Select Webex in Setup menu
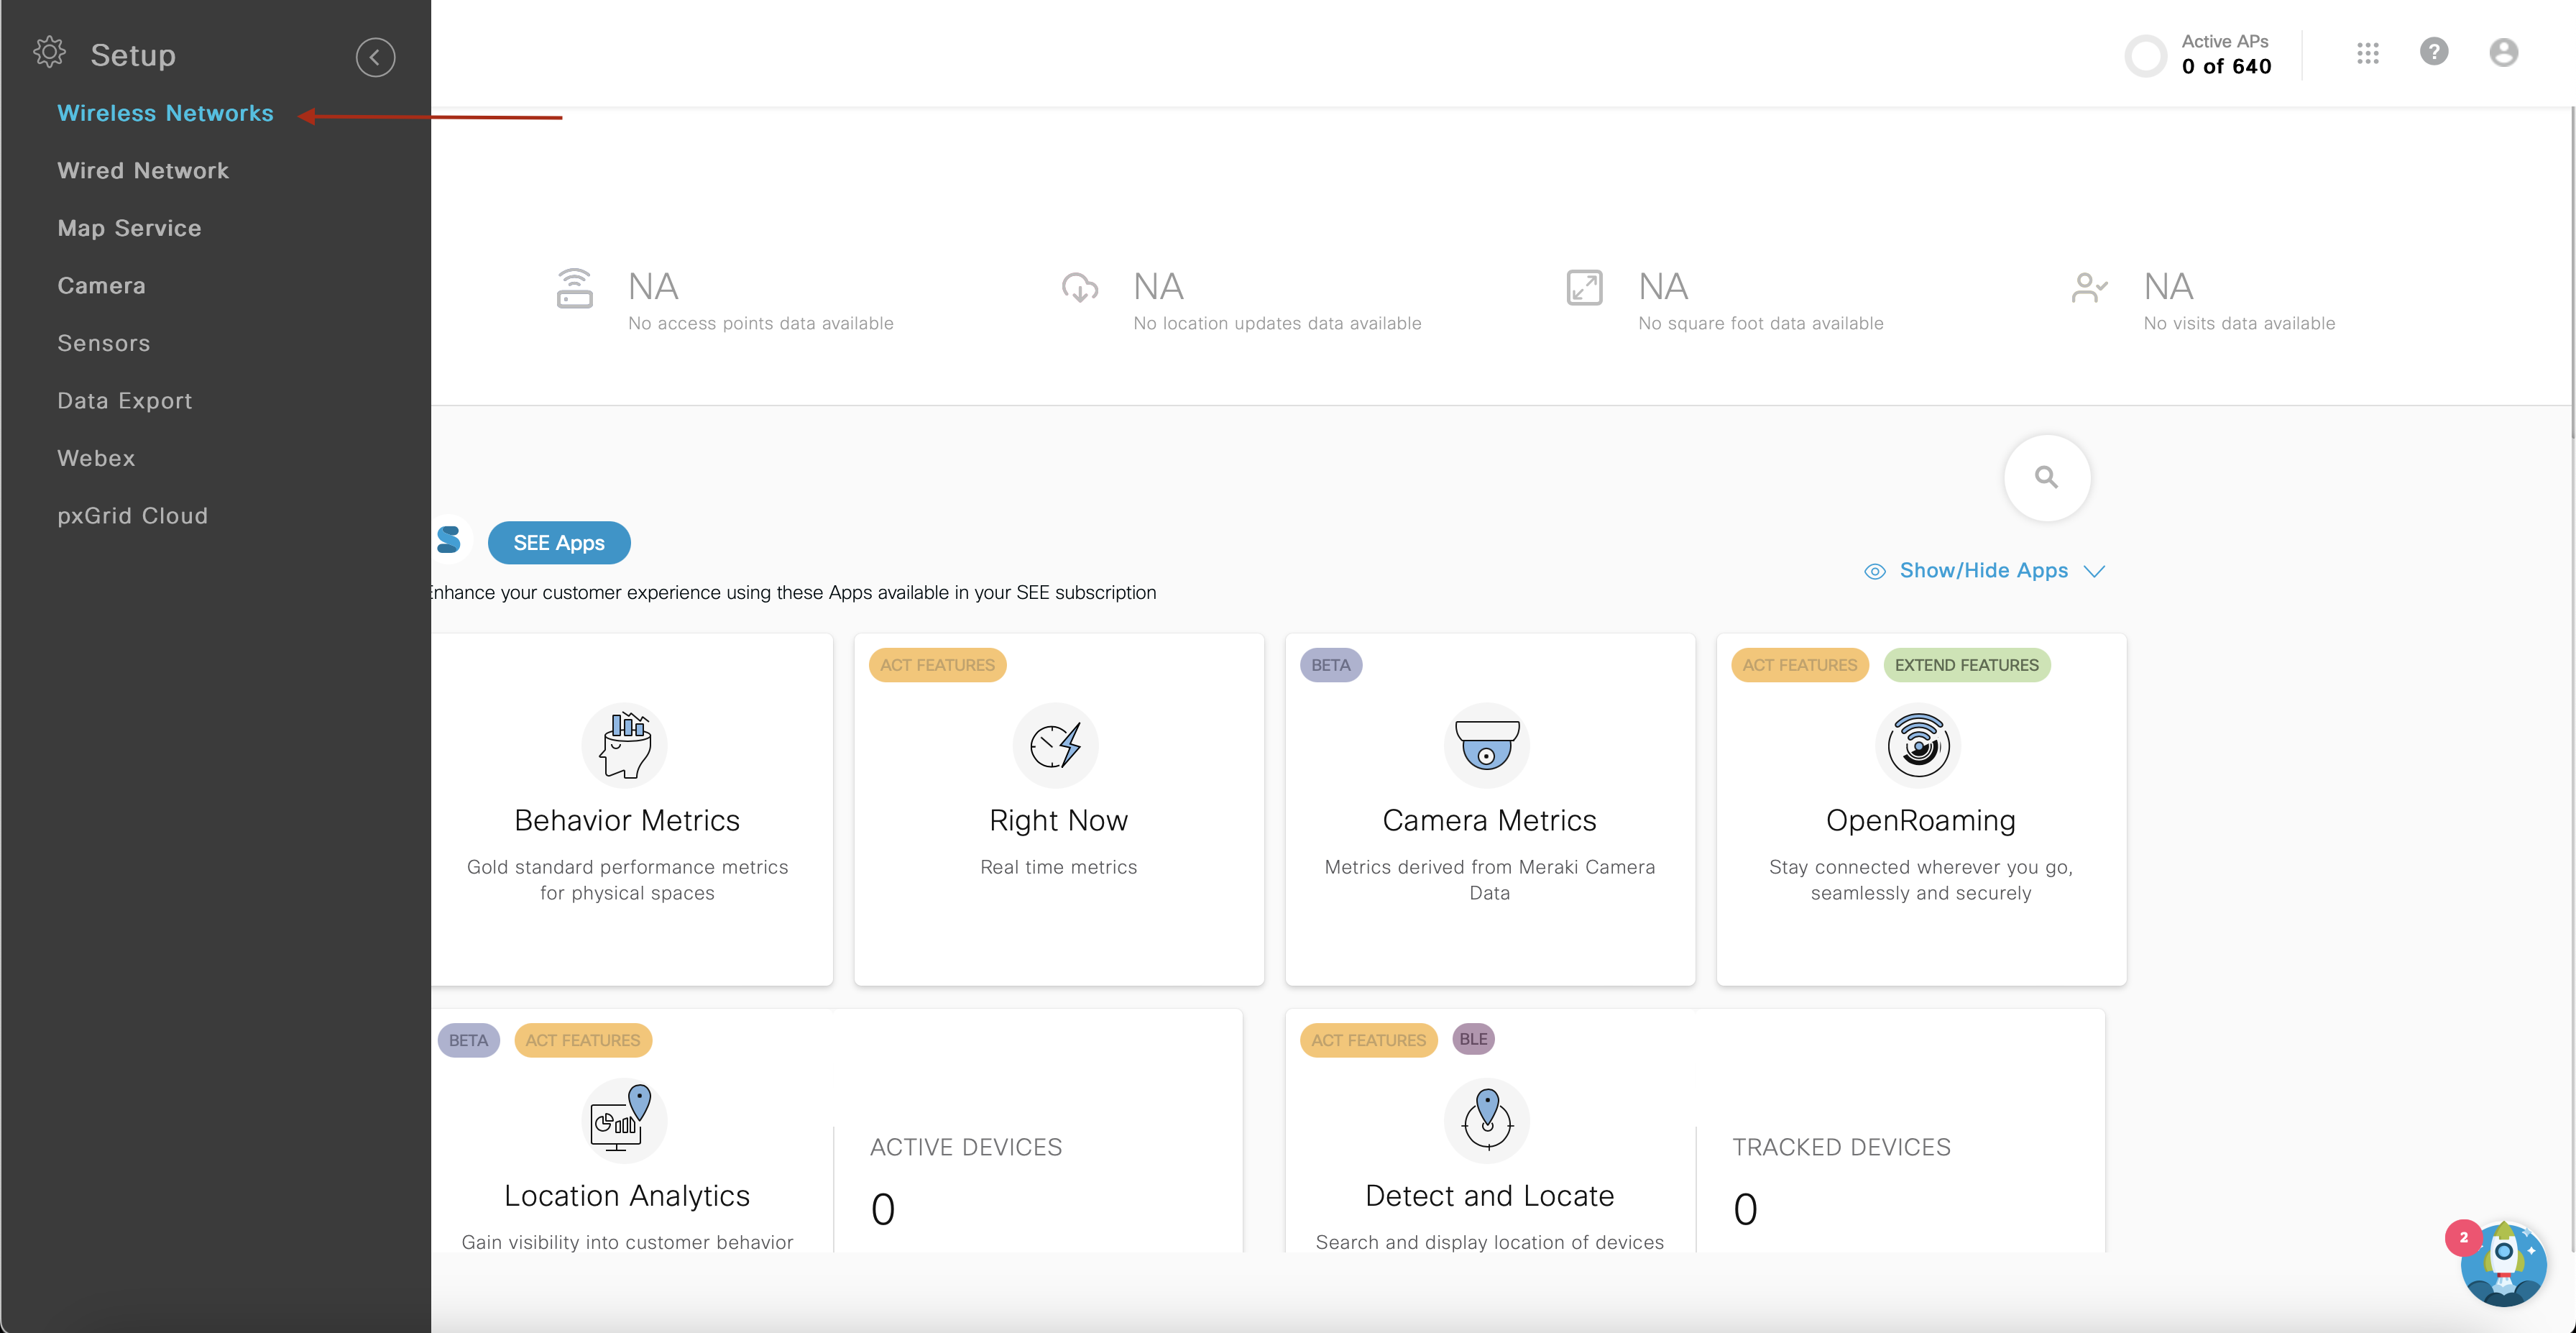Viewport: 2576px width, 1333px height. 96,458
